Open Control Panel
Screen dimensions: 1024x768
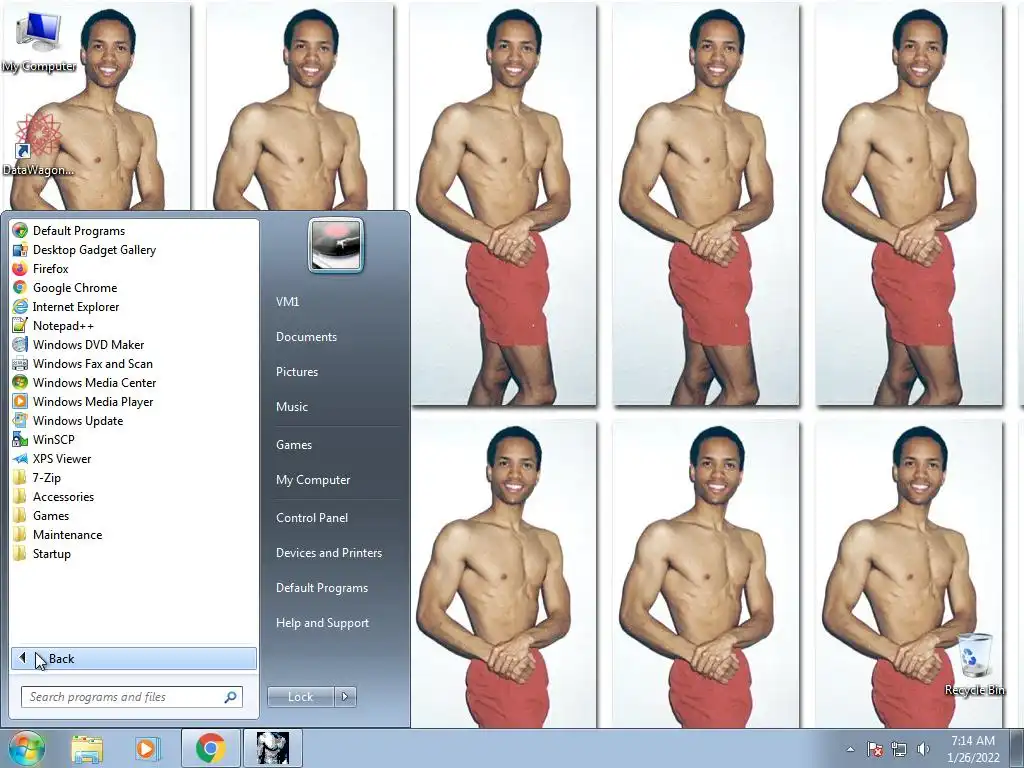tap(312, 517)
